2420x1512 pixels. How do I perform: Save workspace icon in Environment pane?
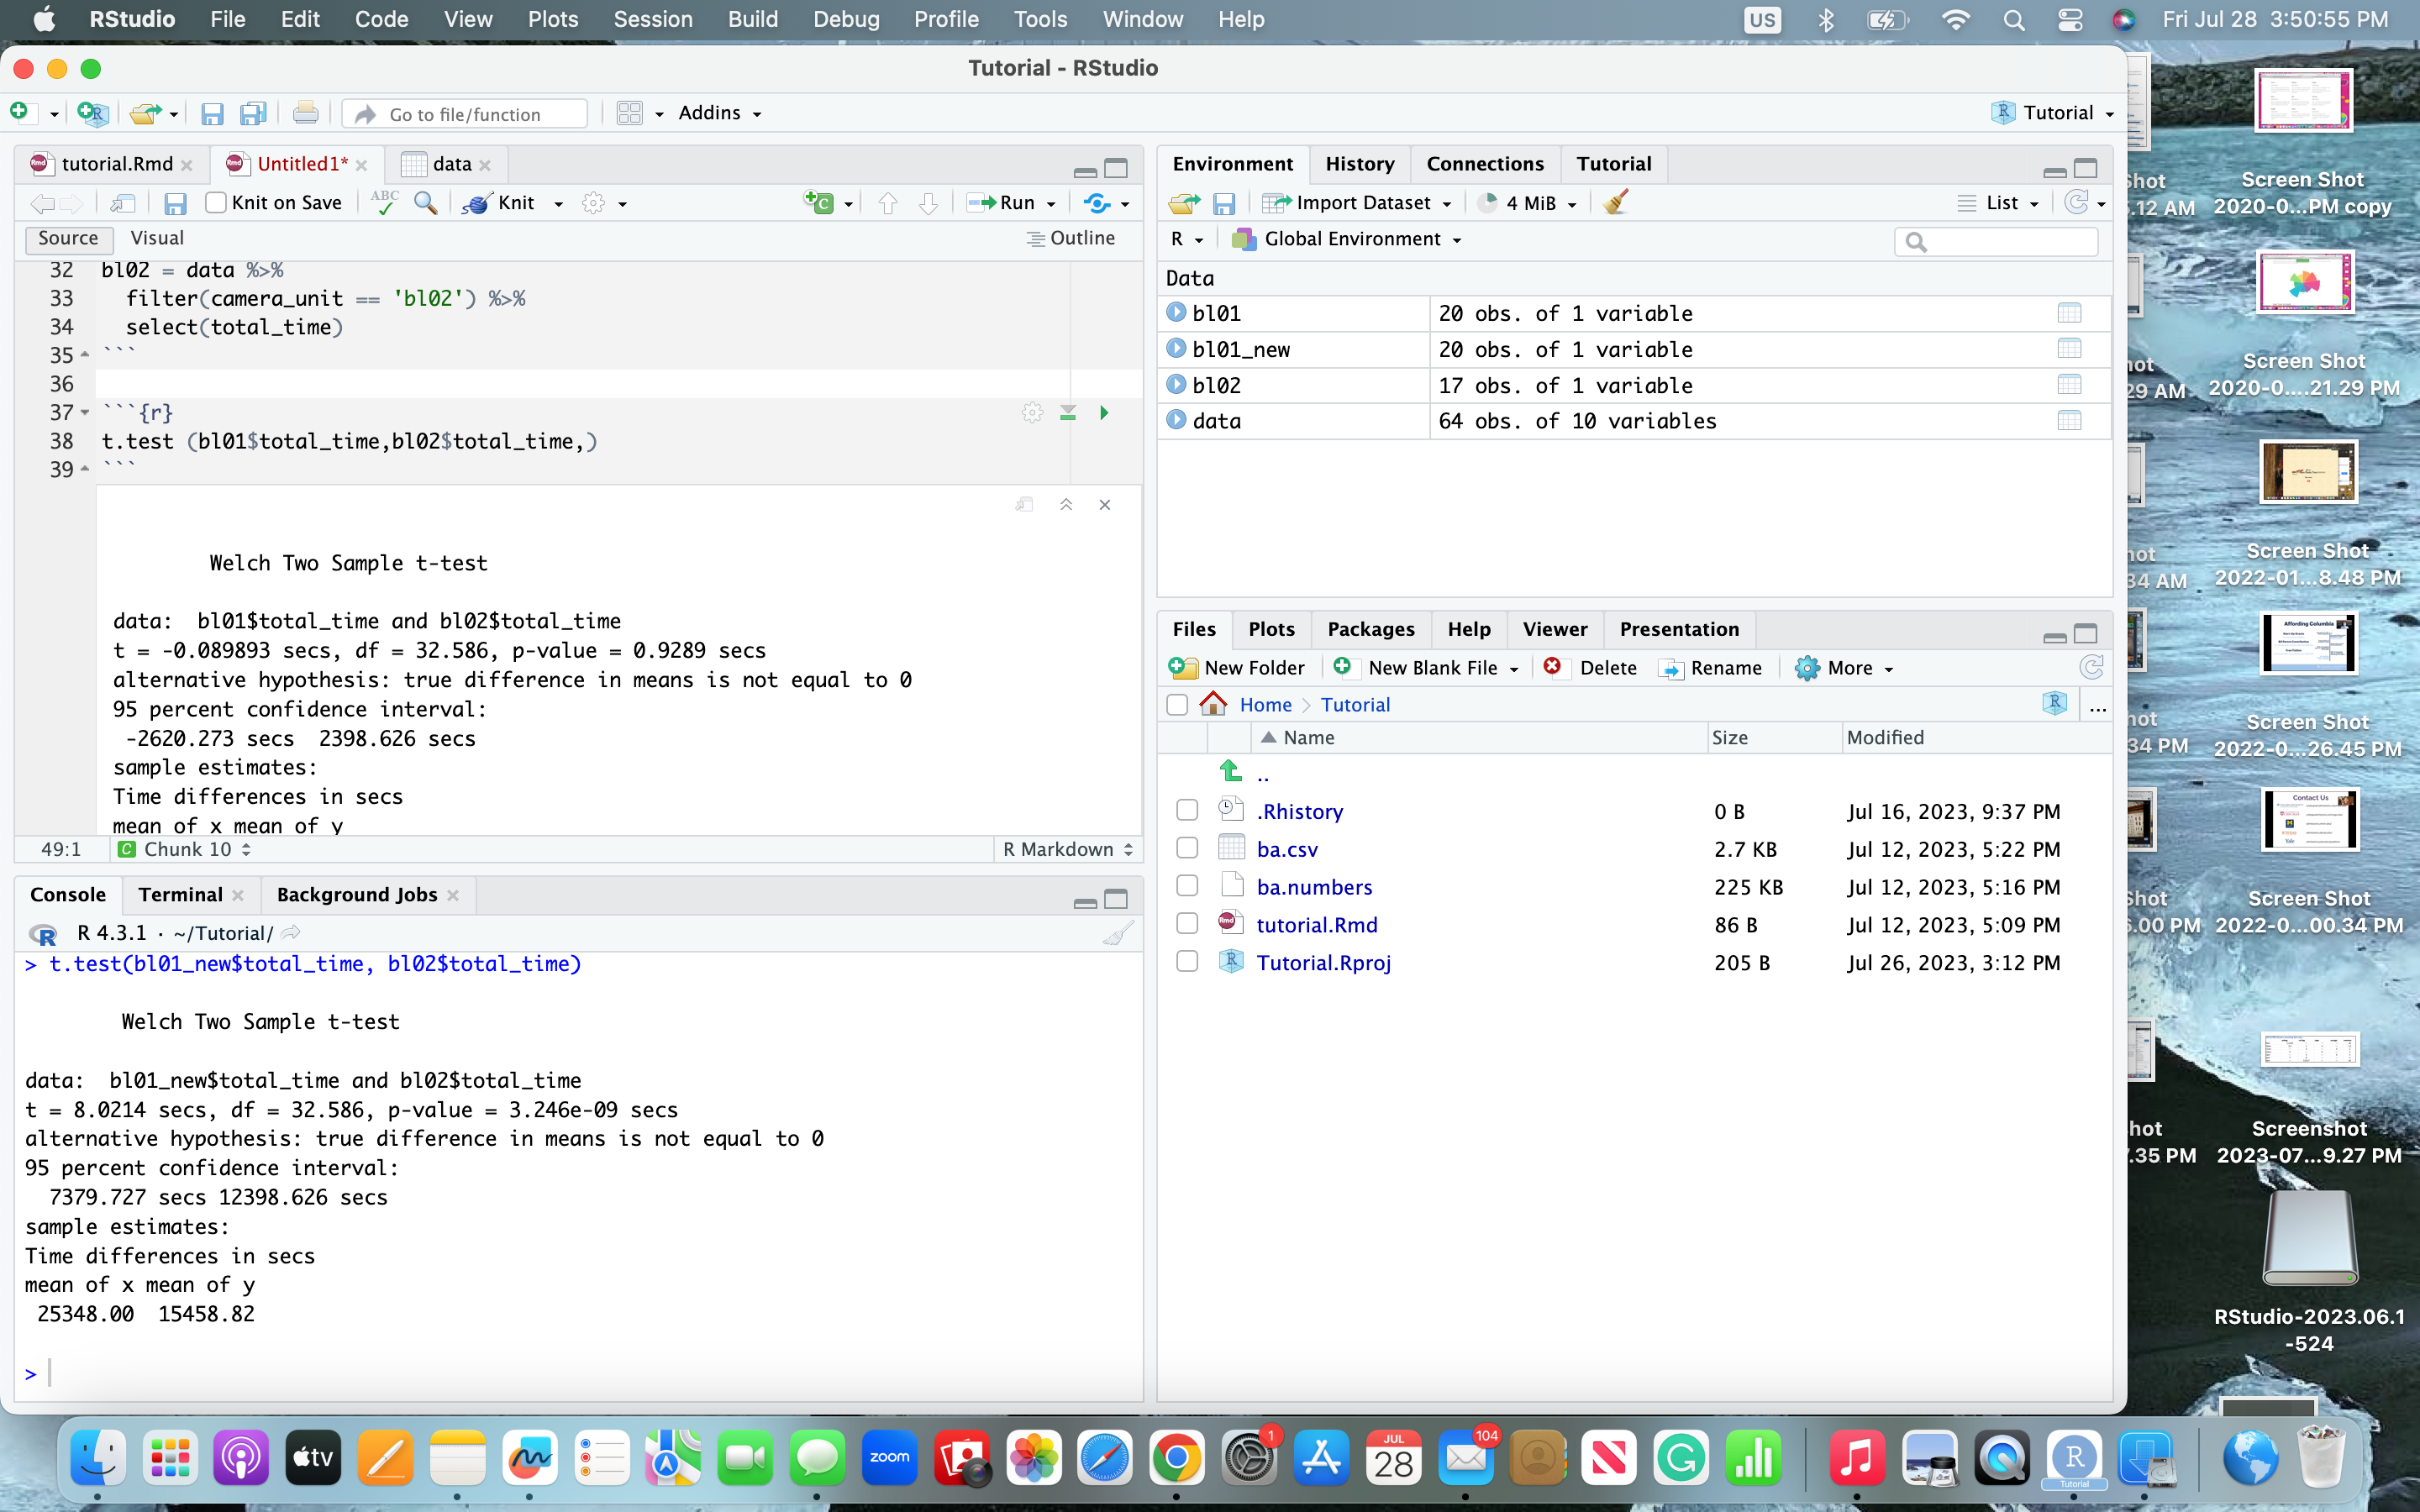(1224, 203)
